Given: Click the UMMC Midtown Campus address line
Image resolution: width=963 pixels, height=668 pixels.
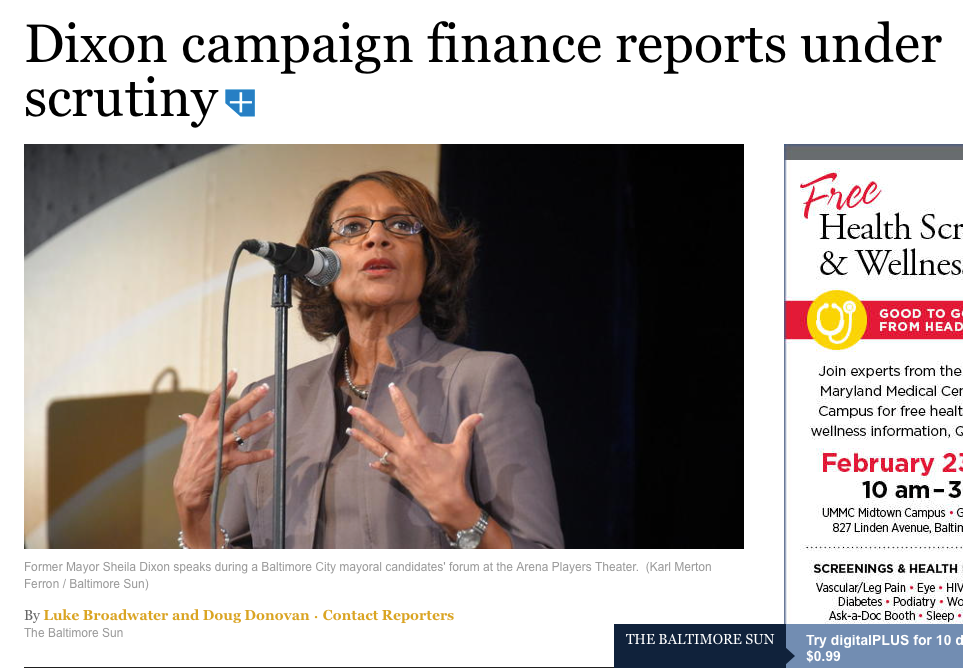Looking at the screenshot, I should 892,520.
